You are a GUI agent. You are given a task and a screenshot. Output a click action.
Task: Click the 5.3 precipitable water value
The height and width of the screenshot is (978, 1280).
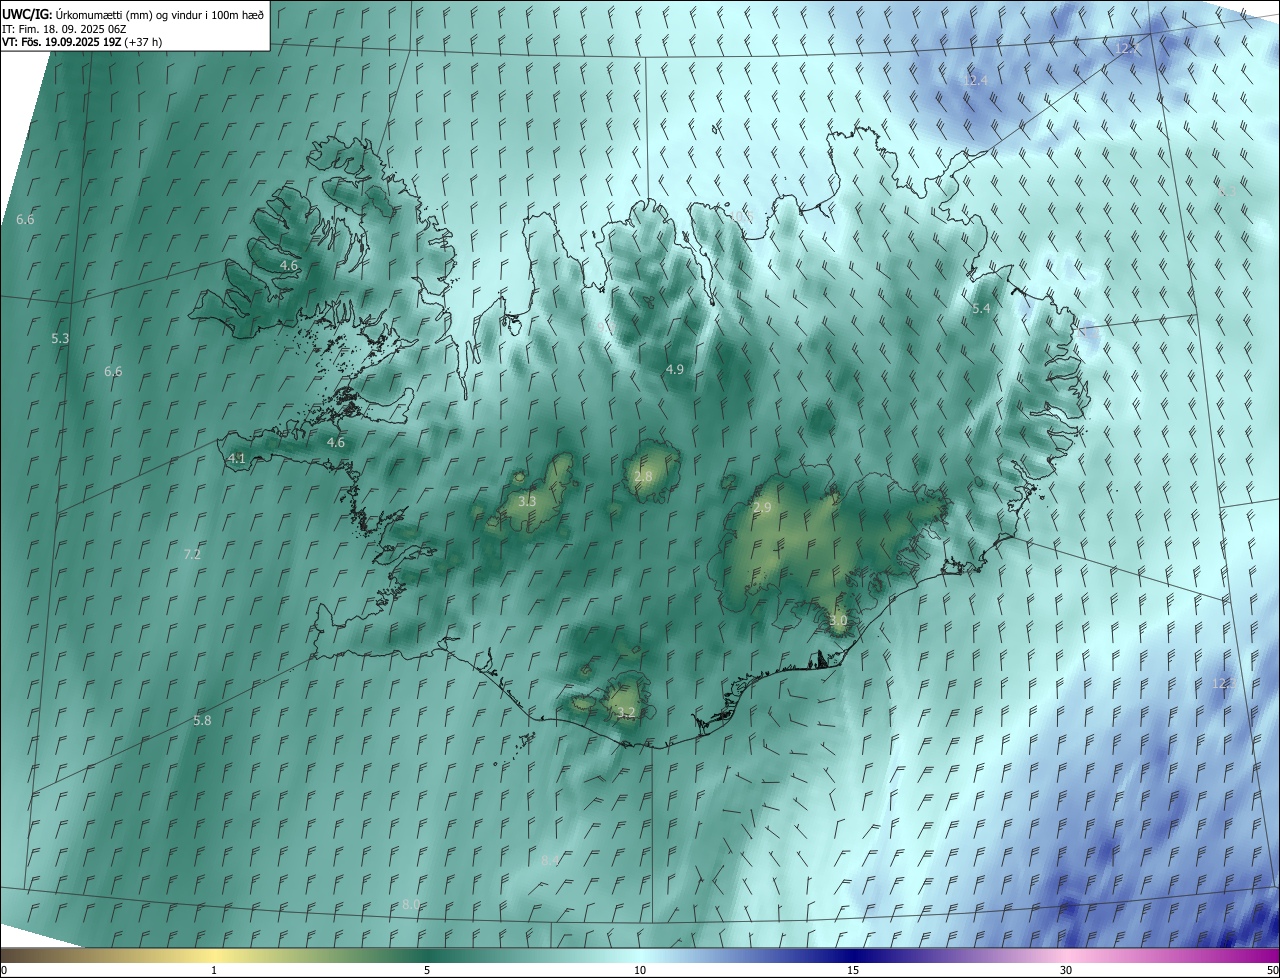point(60,339)
